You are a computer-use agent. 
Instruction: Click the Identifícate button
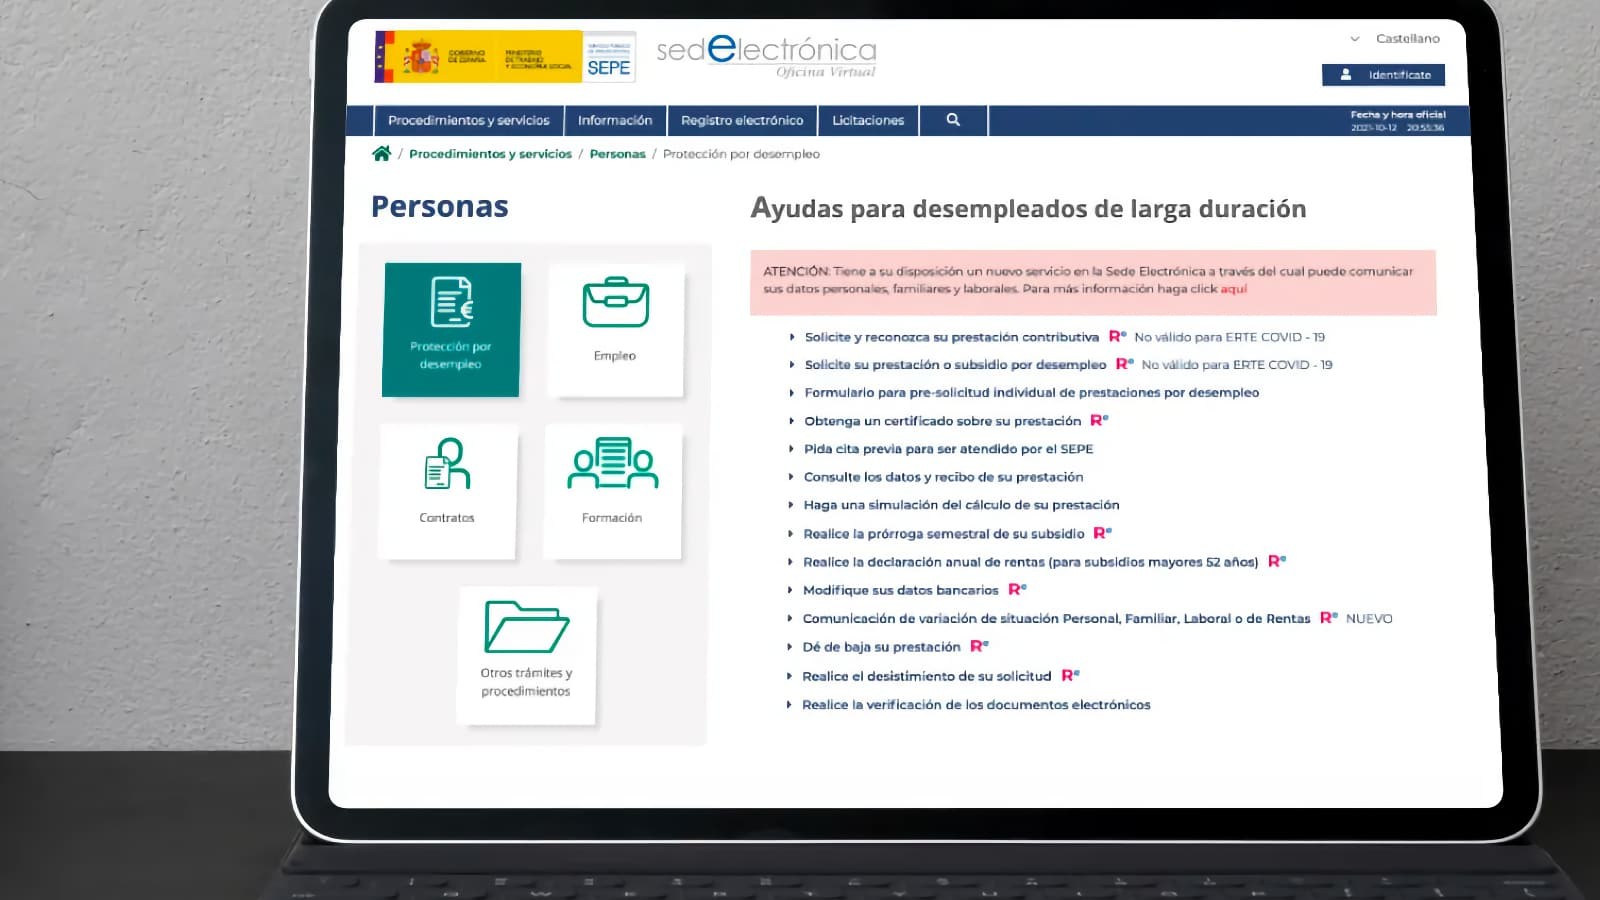tap(1383, 75)
